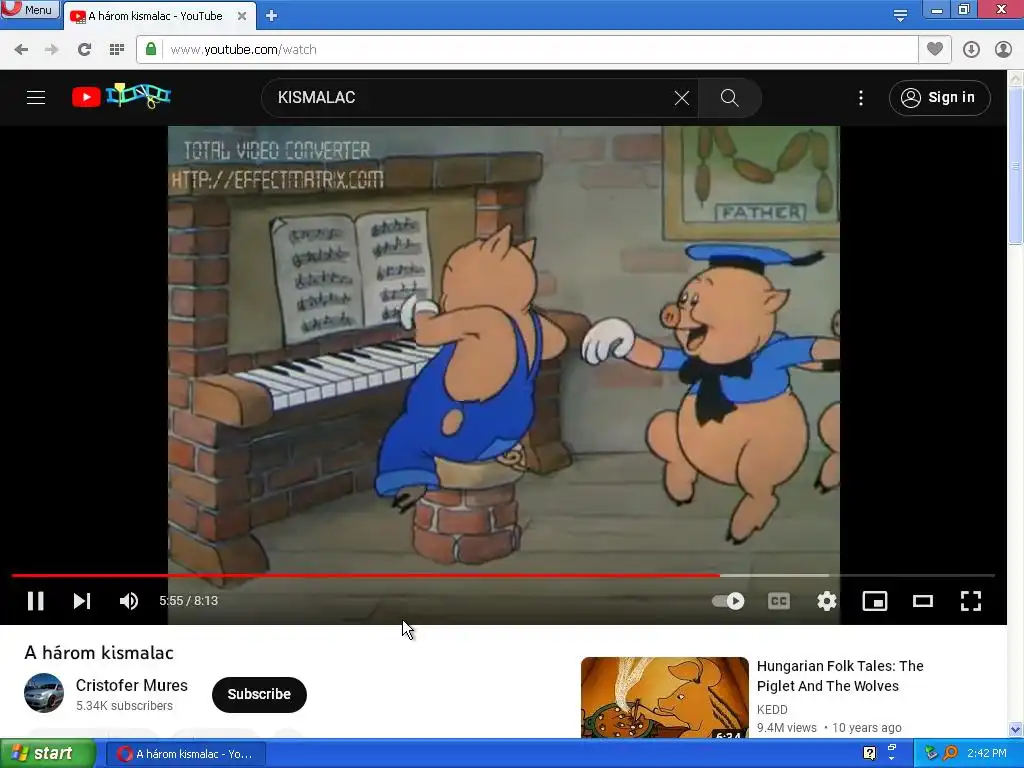Switch to theater mode
1024x768 pixels.
tap(923, 601)
